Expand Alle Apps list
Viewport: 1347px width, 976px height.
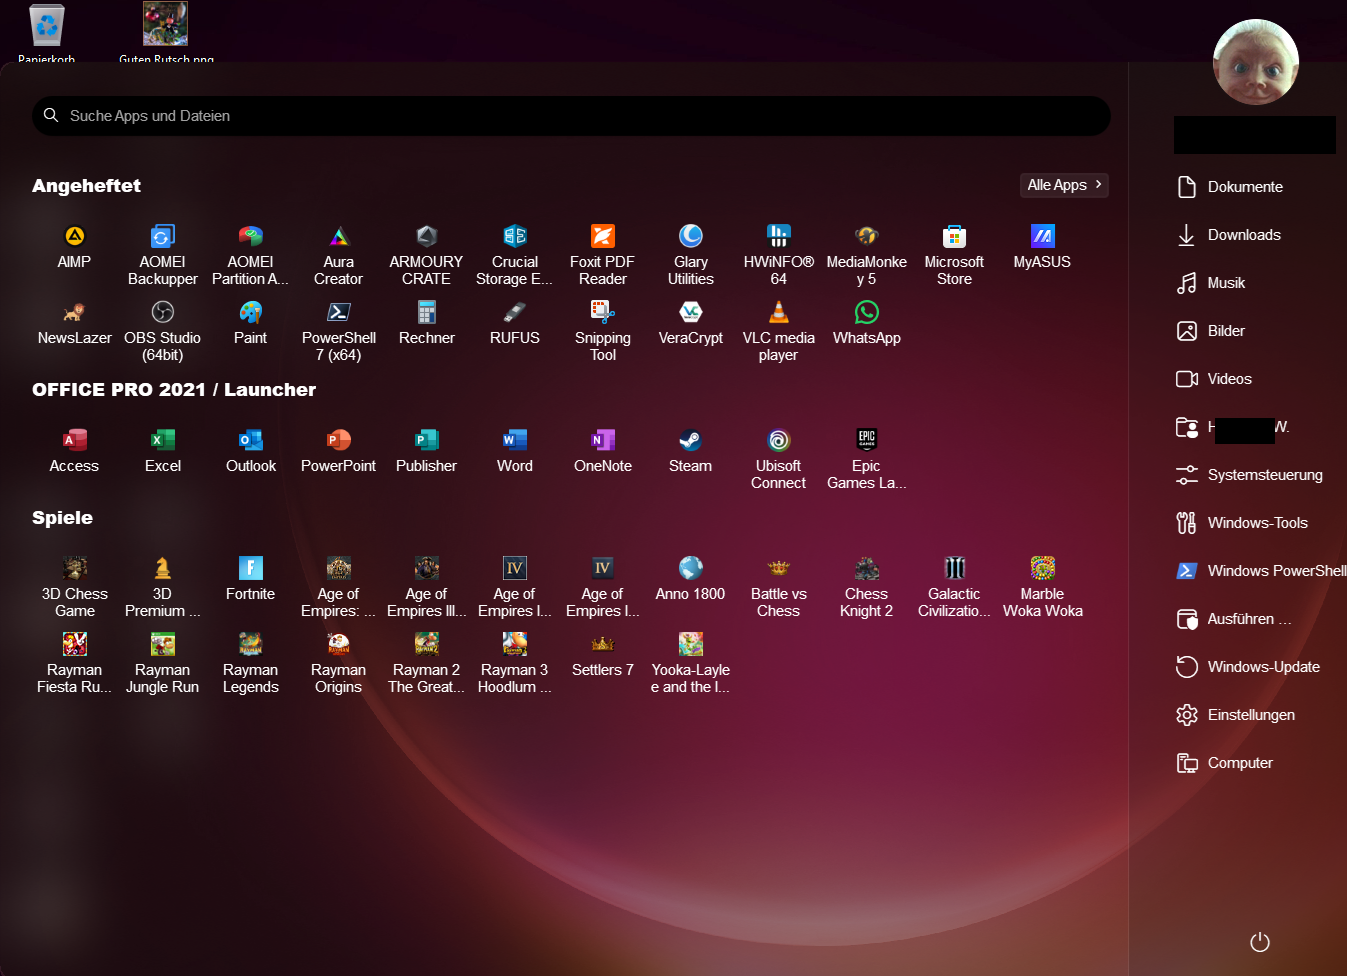pos(1064,185)
